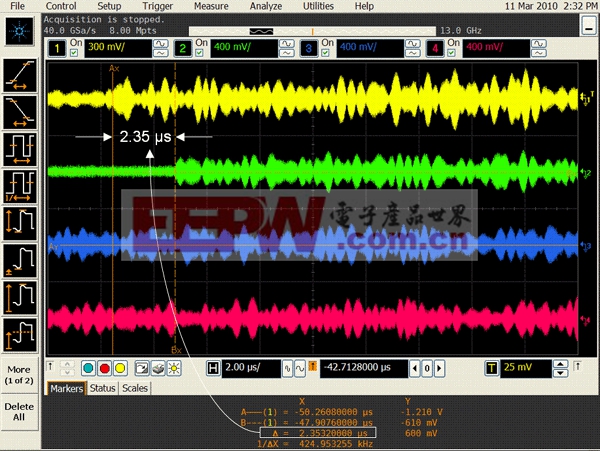Click the Delete All button

click(x=19, y=412)
